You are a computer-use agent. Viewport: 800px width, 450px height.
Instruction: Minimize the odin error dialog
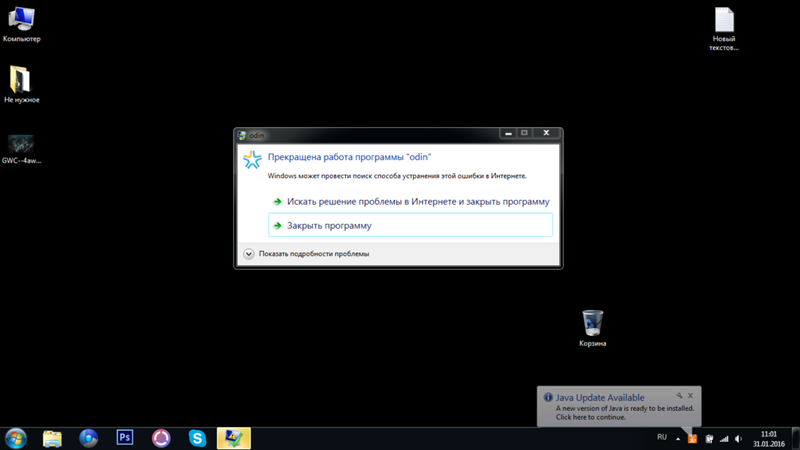508,133
